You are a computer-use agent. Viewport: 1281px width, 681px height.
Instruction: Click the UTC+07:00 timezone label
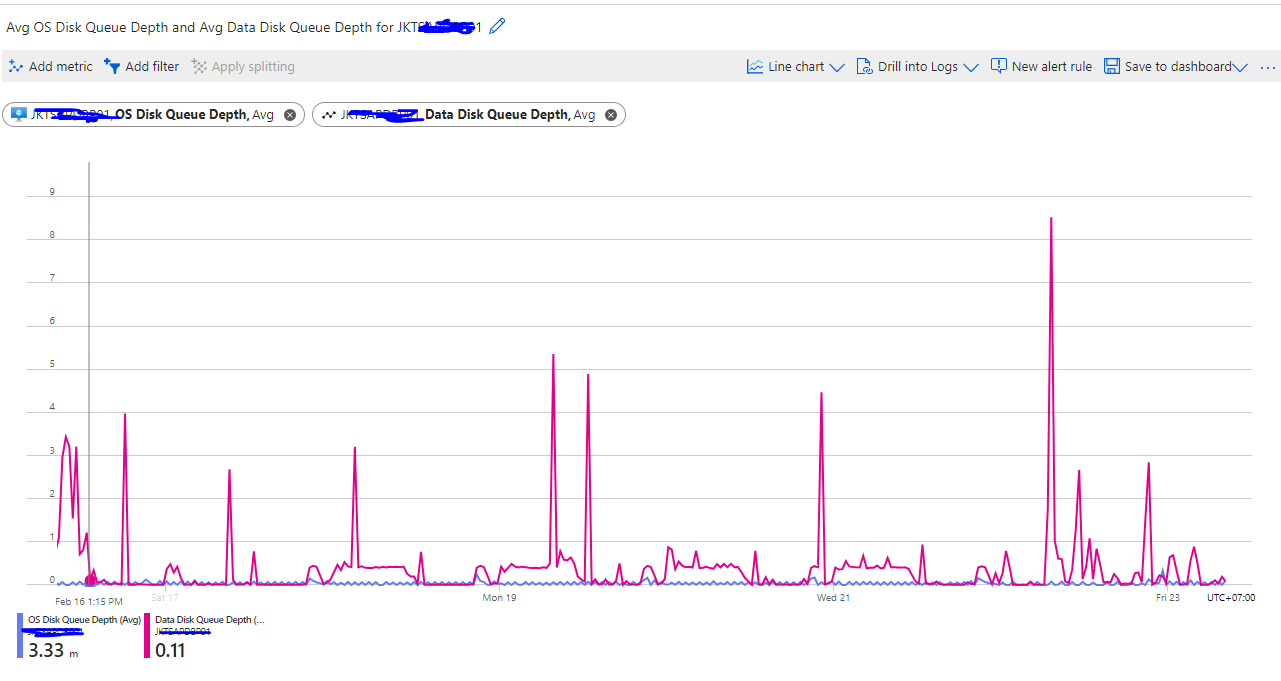pyautogui.click(x=1230, y=598)
